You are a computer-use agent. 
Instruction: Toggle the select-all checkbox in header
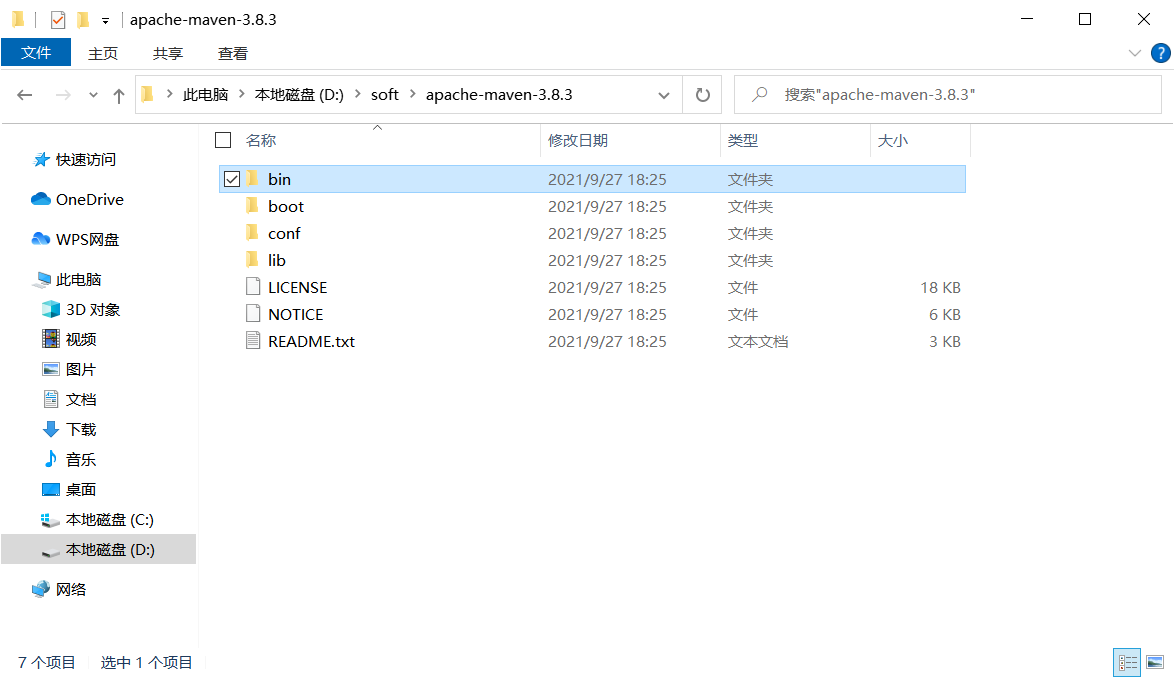[223, 140]
